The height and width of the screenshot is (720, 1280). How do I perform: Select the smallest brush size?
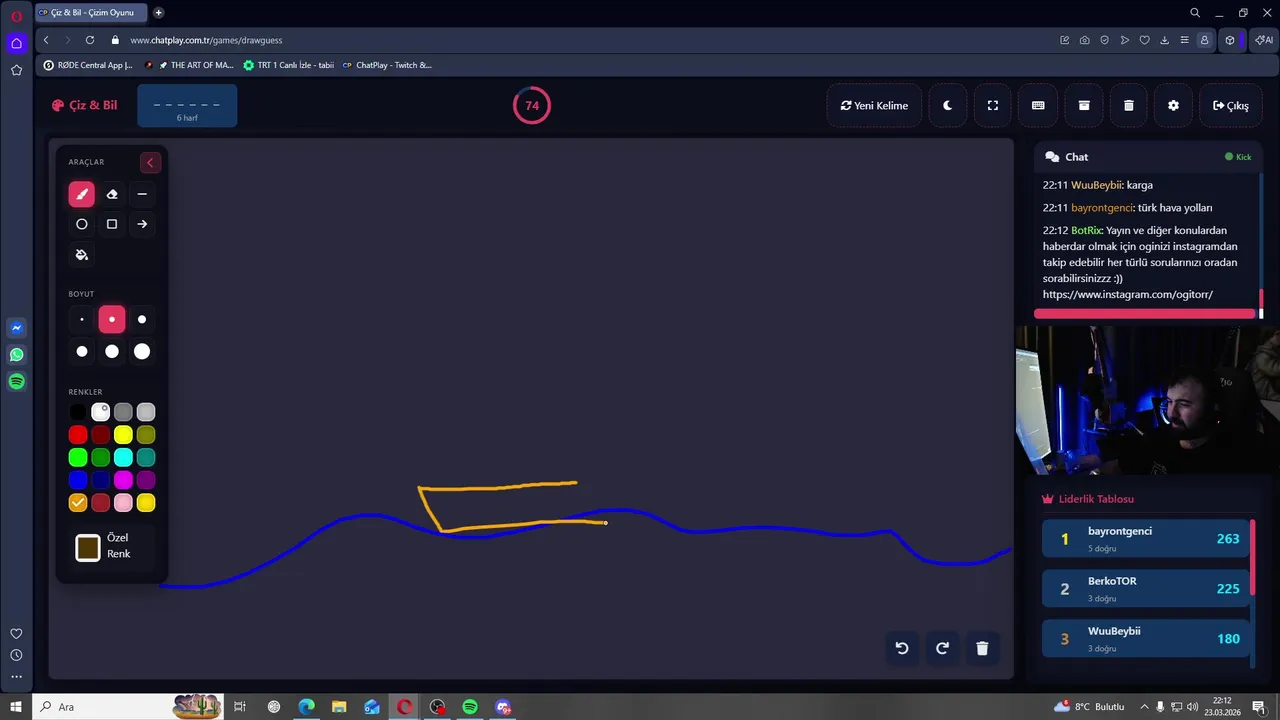[x=82, y=320]
